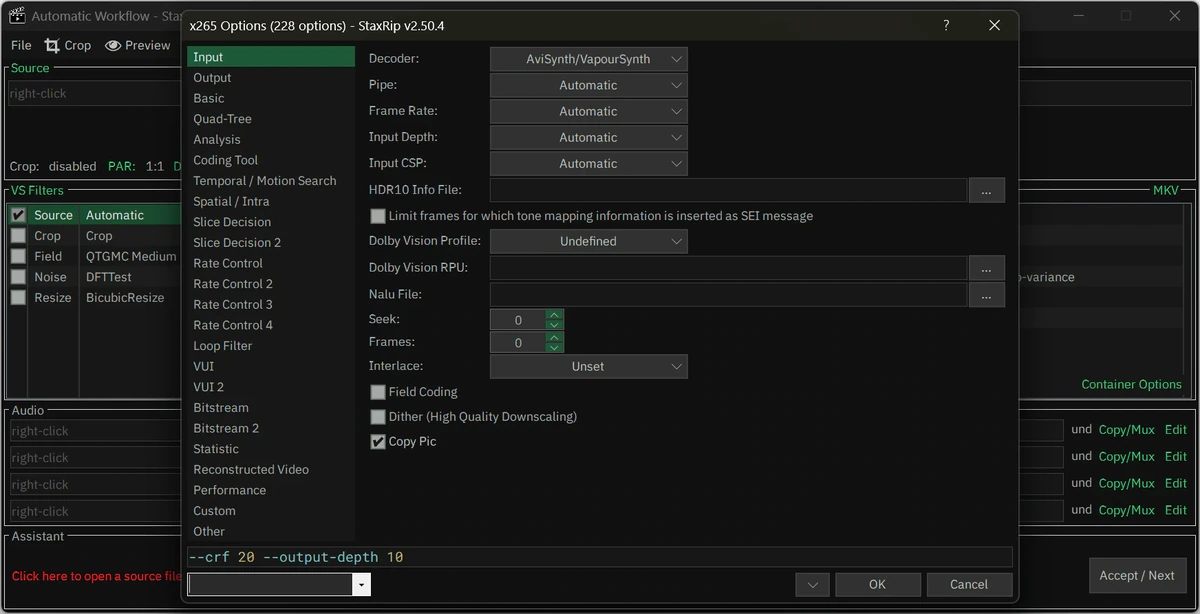Select Rate Control in the options list

pyautogui.click(x=228, y=263)
